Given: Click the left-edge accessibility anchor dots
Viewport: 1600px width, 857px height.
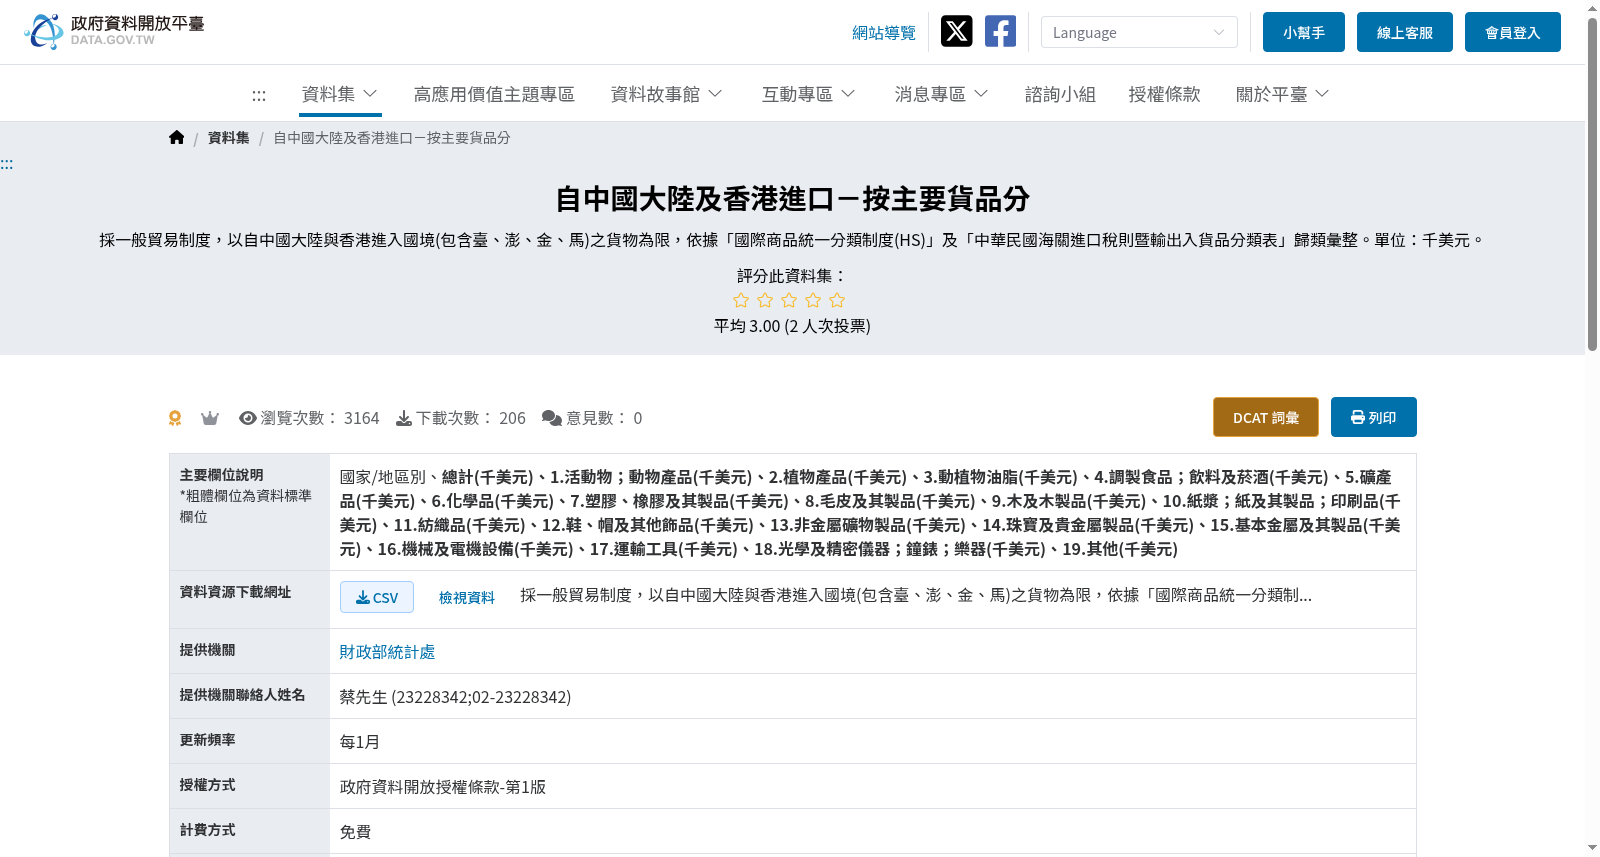Looking at the screenshot, I should click(7, 165).
